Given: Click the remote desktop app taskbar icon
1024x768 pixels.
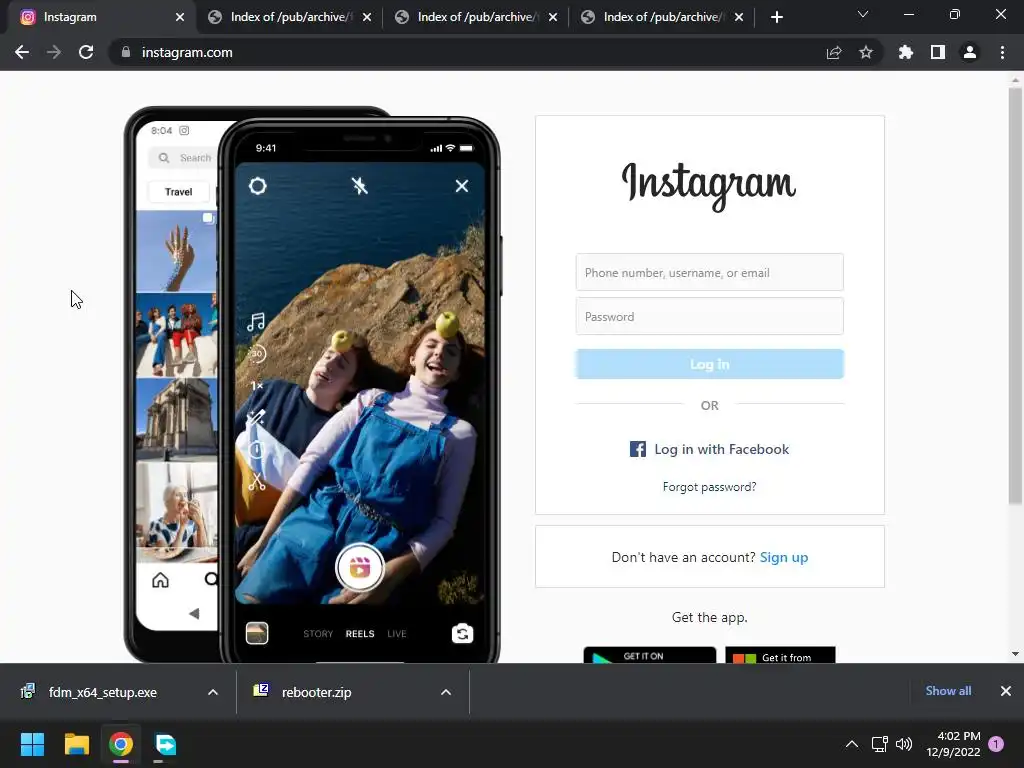Looking at the screenshot, I should [166, 744].
